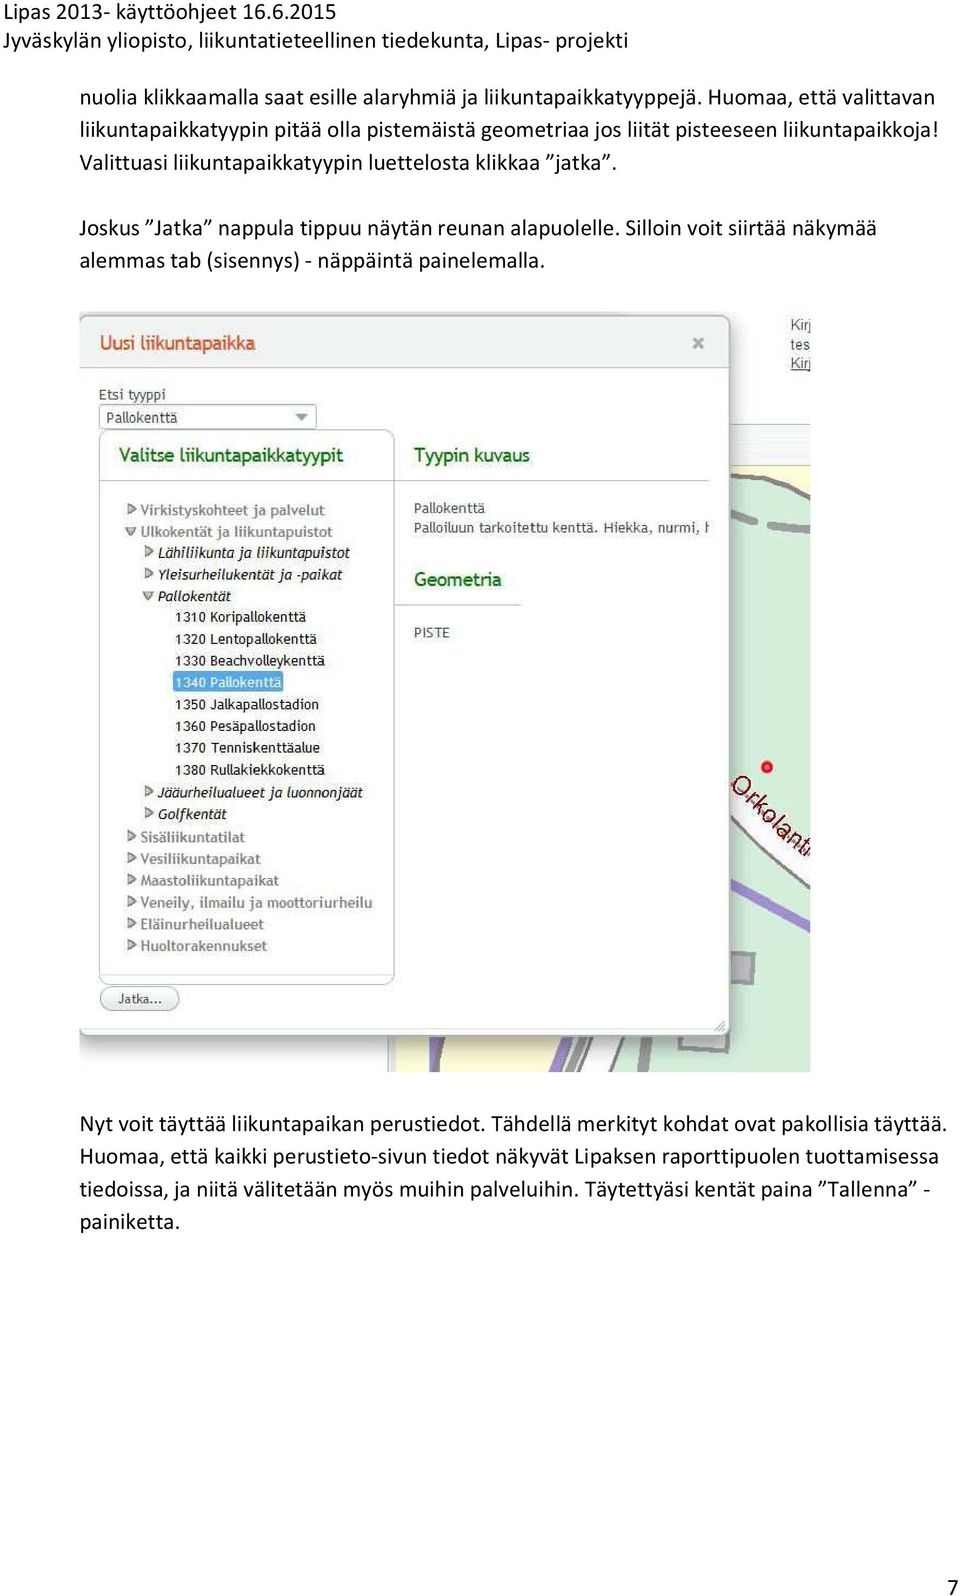This screenshot has height=1596, width=960.
Task: Click the Tyypin kuvaus heading
Action: (472, 455)
